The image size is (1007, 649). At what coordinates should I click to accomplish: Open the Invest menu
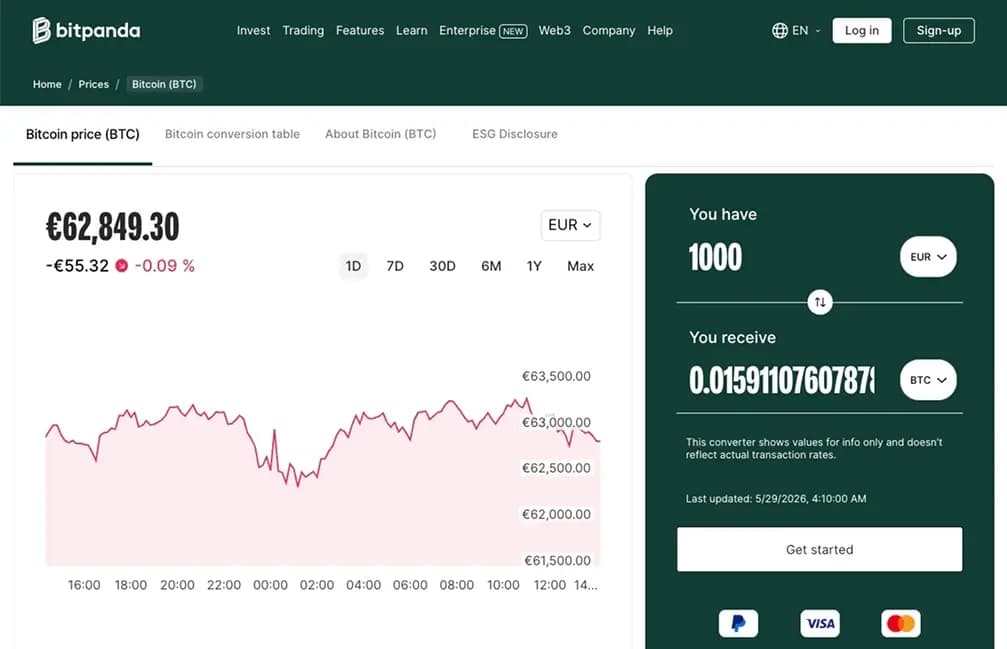pyautogui.click(x=253, y=30)
